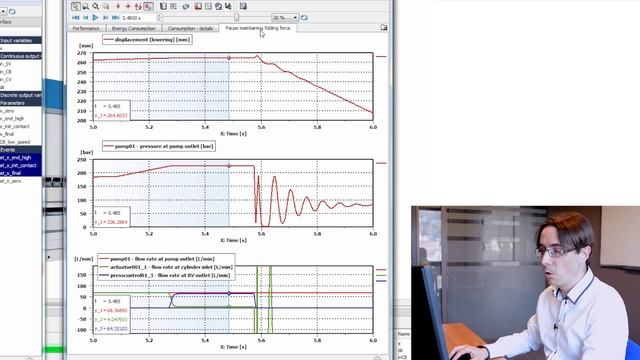
Task: Click the flow rate at cylinder inlet legend entry
Action: (166, 267)
